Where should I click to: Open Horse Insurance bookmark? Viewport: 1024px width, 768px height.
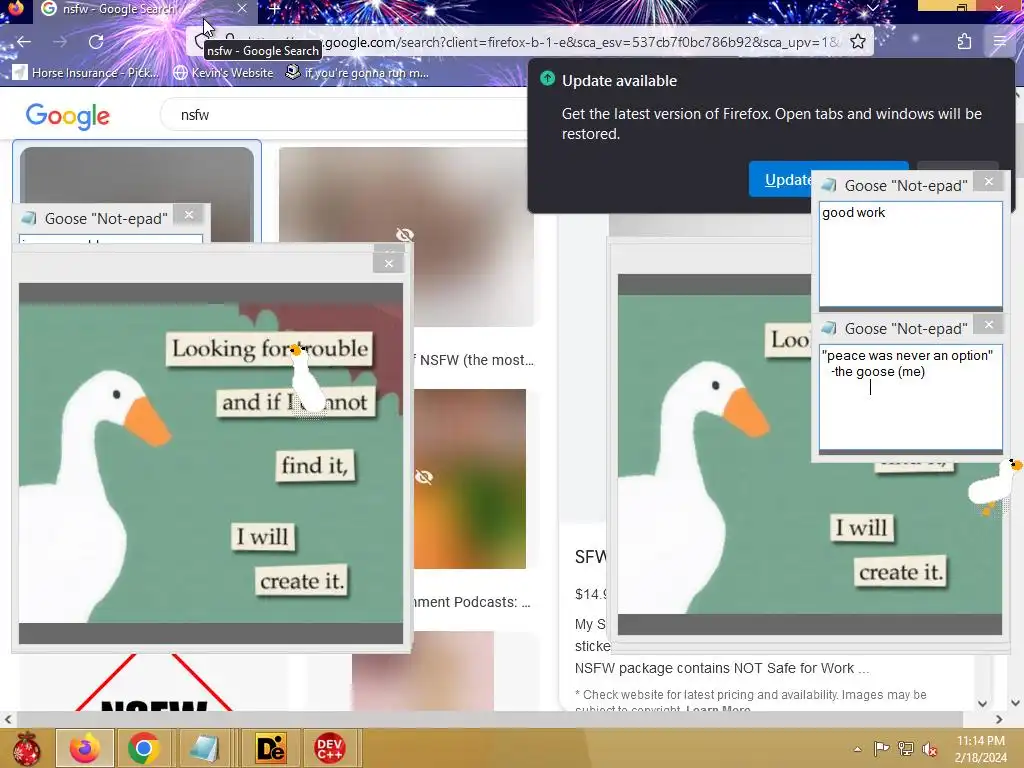pyautogui.click(x=86, y=72)
